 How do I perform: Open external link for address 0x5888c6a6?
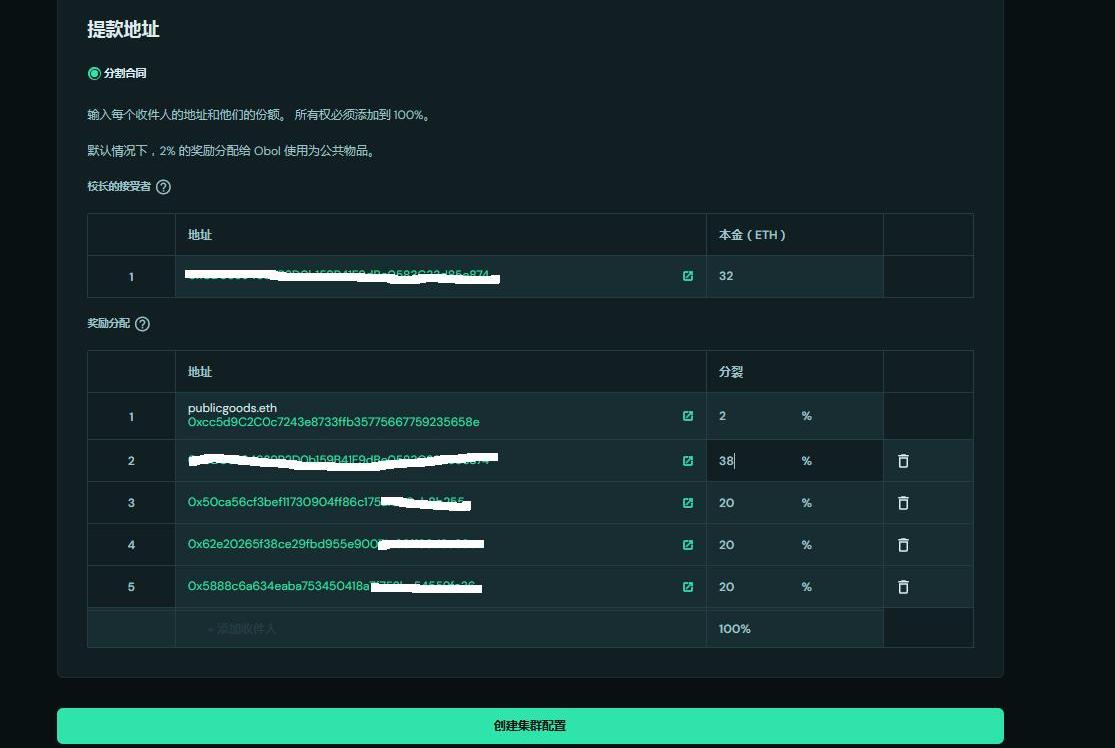[x=688, y=587]
